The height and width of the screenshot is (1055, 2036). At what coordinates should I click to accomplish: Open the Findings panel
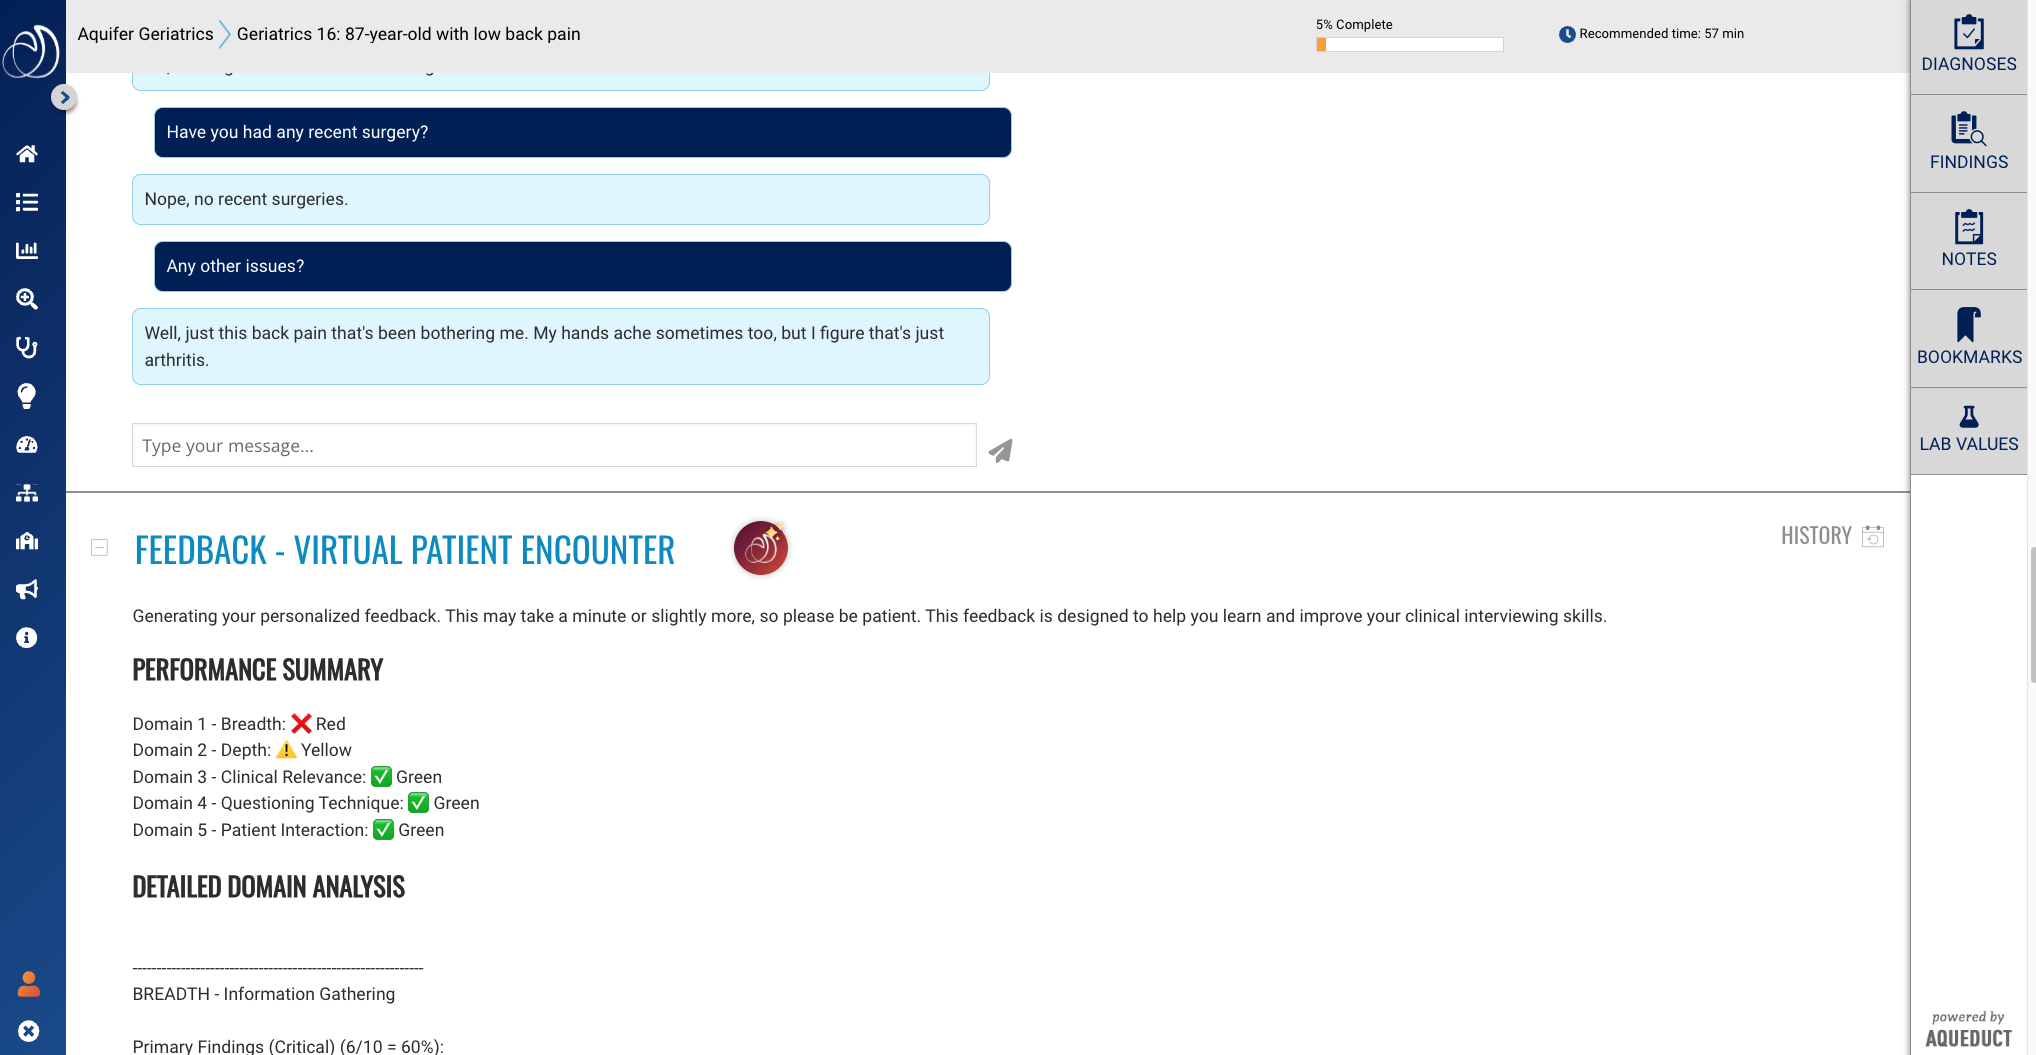pyautogui.click(x=1968, y=142)
